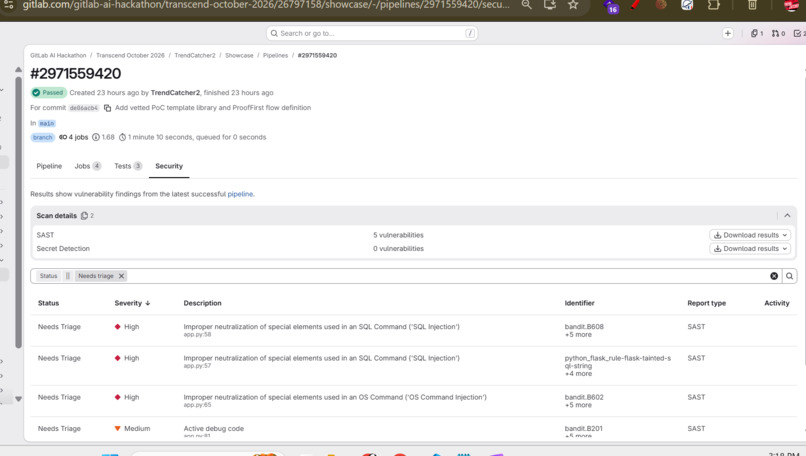Viewport: 806px width, 456px height.
Task: Open GitLab AI Hackathon breadcrumb
Action: [58, 56]
